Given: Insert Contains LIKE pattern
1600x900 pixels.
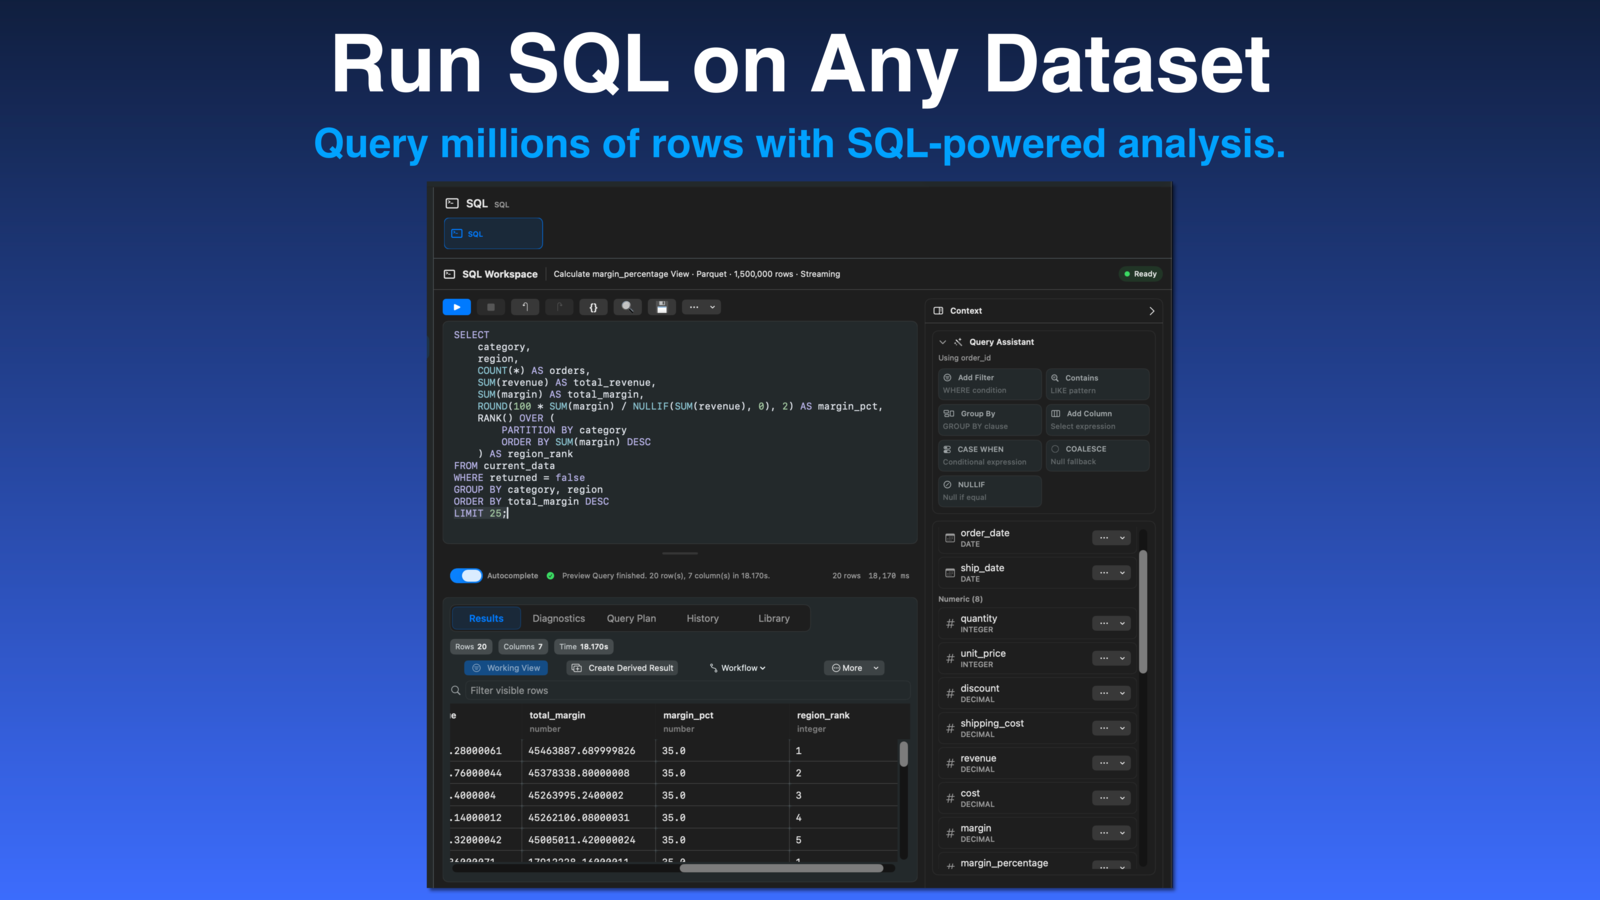Looking at the screenshot, I should [x=1097, y=384].
